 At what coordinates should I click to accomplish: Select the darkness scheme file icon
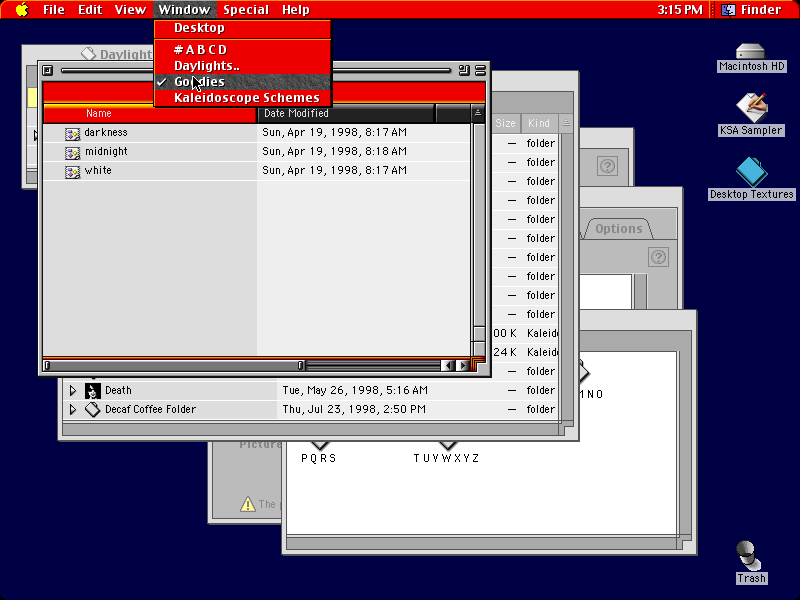point(72,134)
